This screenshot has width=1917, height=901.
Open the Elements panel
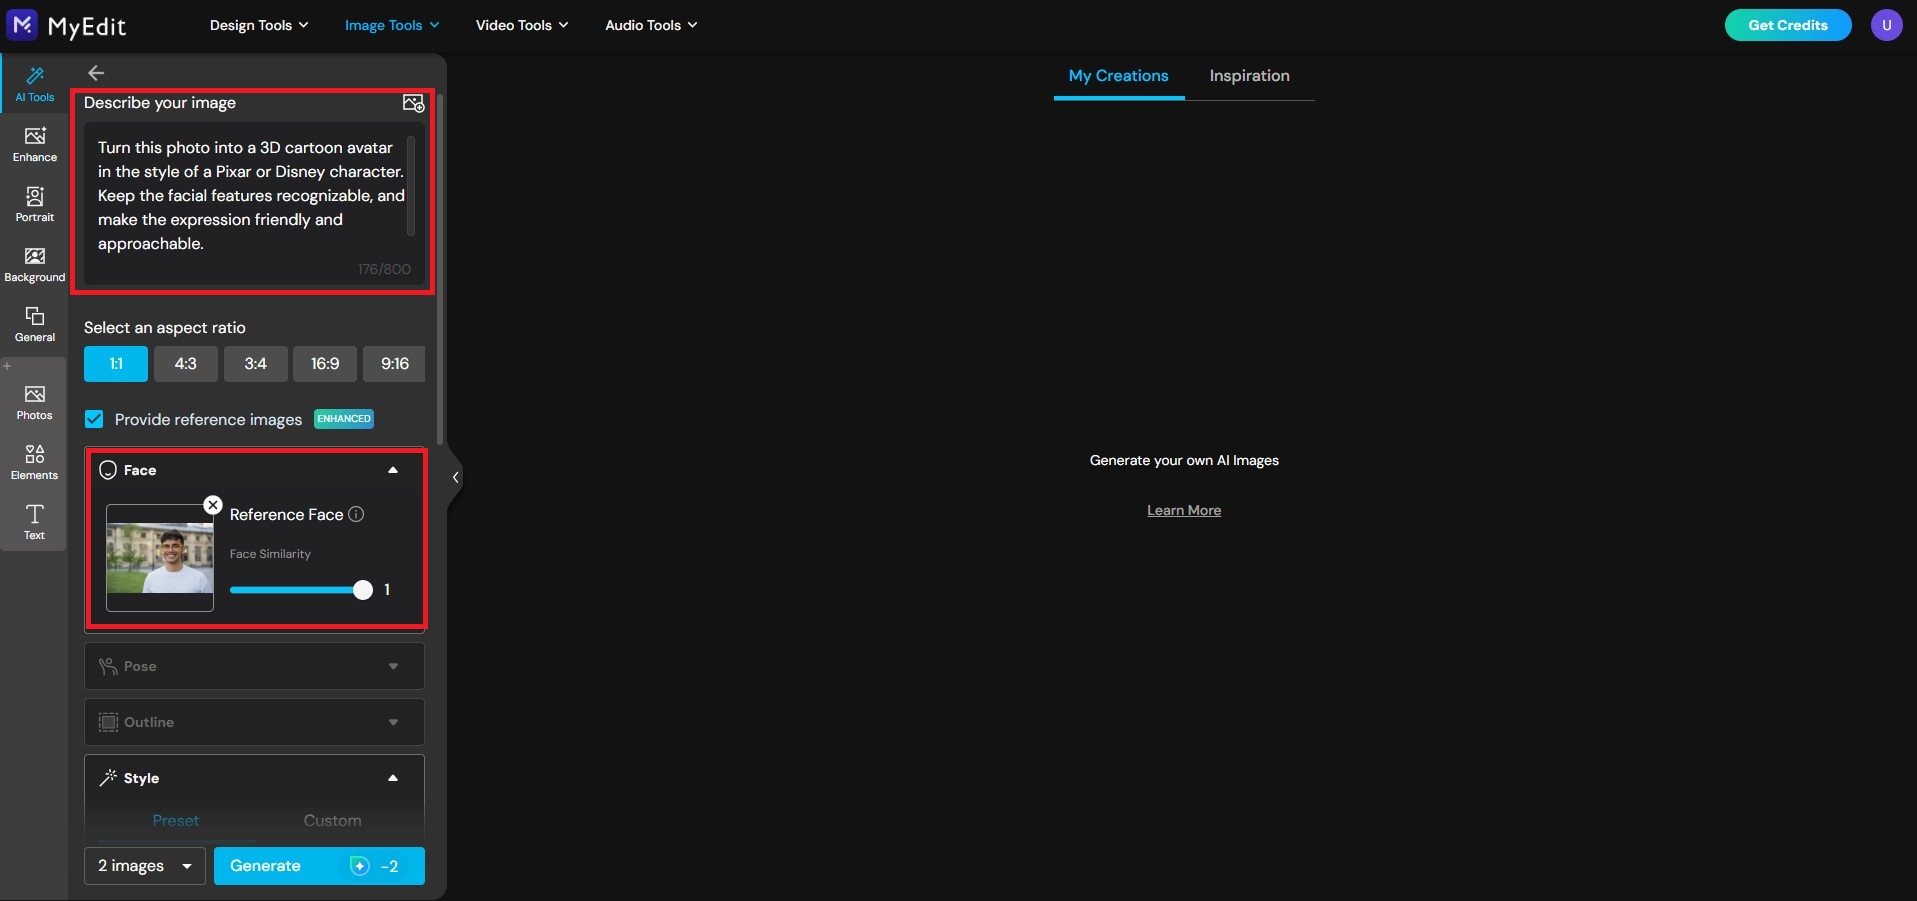coord(34,462)
